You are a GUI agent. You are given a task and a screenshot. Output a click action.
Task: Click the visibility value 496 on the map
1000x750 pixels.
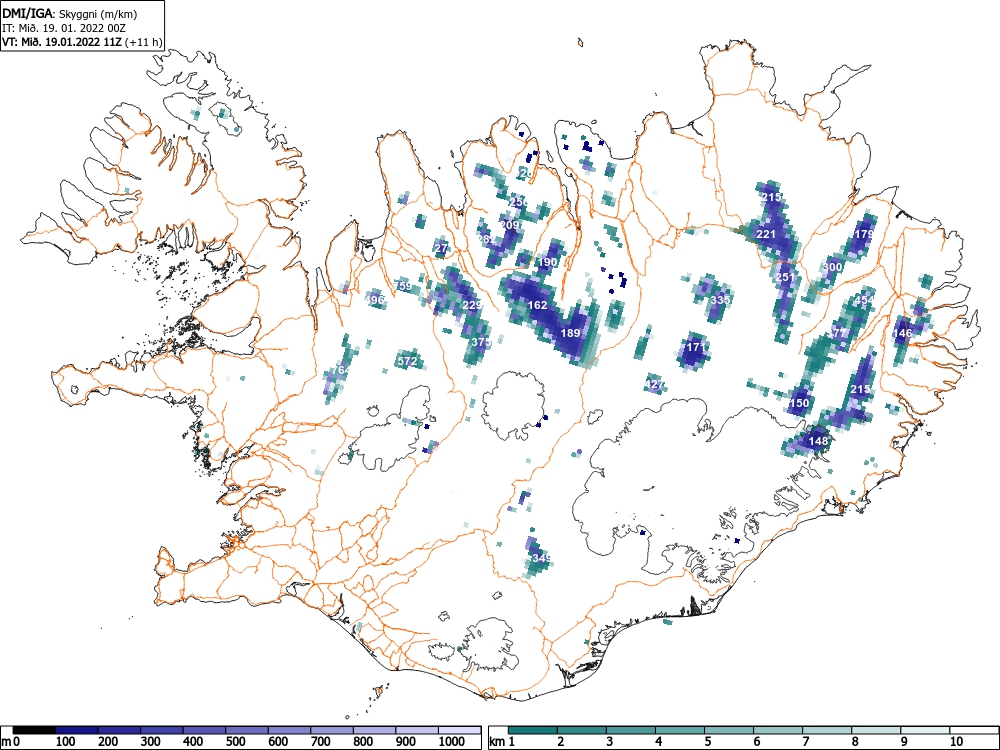click(374, 300)
